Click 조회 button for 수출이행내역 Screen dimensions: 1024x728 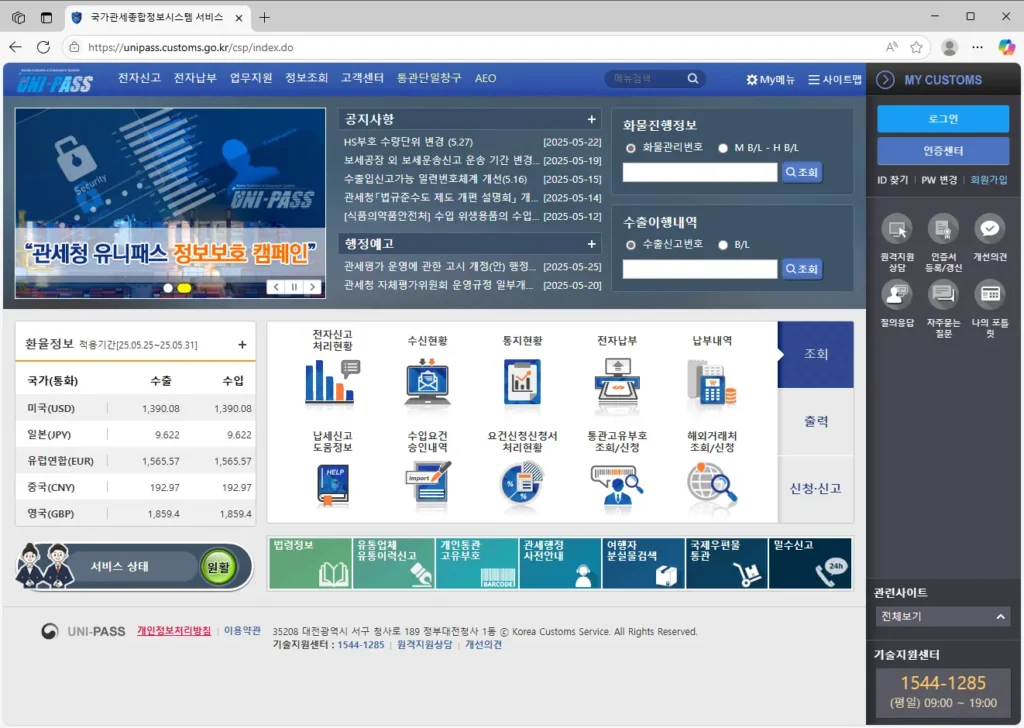(x=802, y=269)
